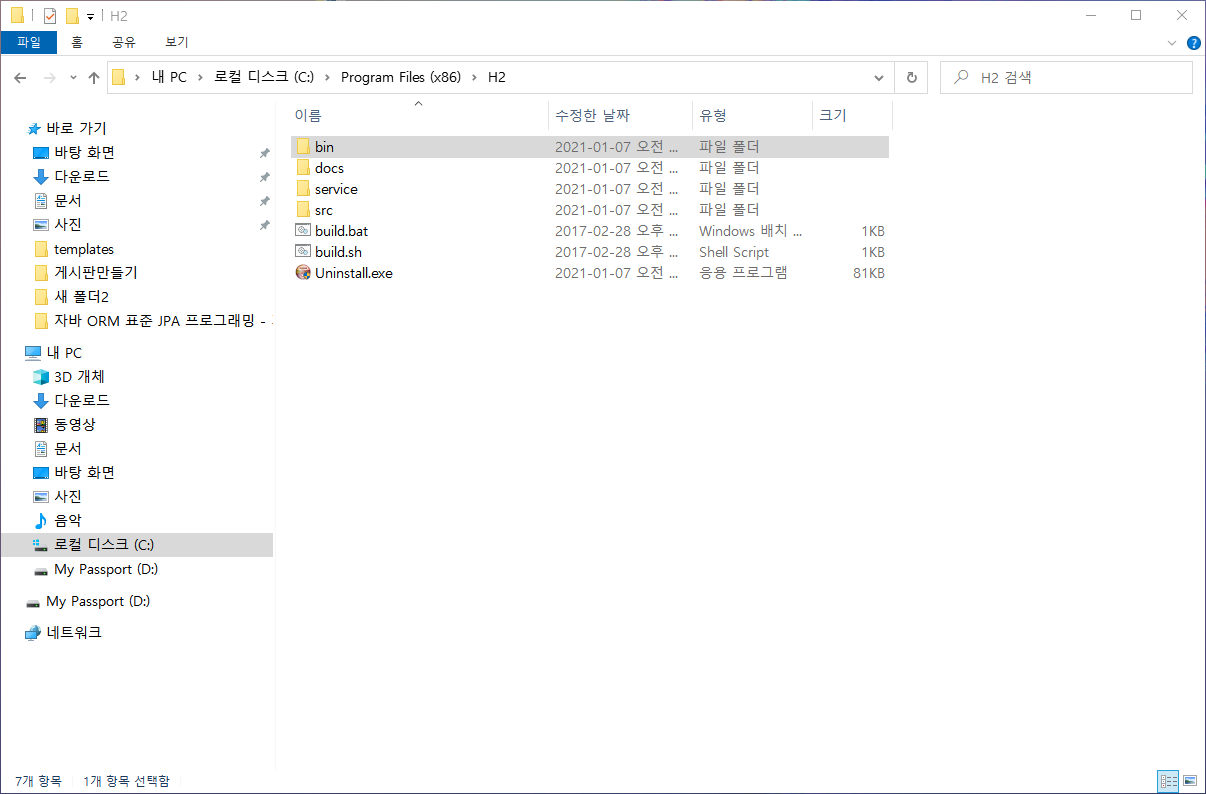
Task: Click the 파일 폴더 type in the docs row
Action: (x=729, y=168)
